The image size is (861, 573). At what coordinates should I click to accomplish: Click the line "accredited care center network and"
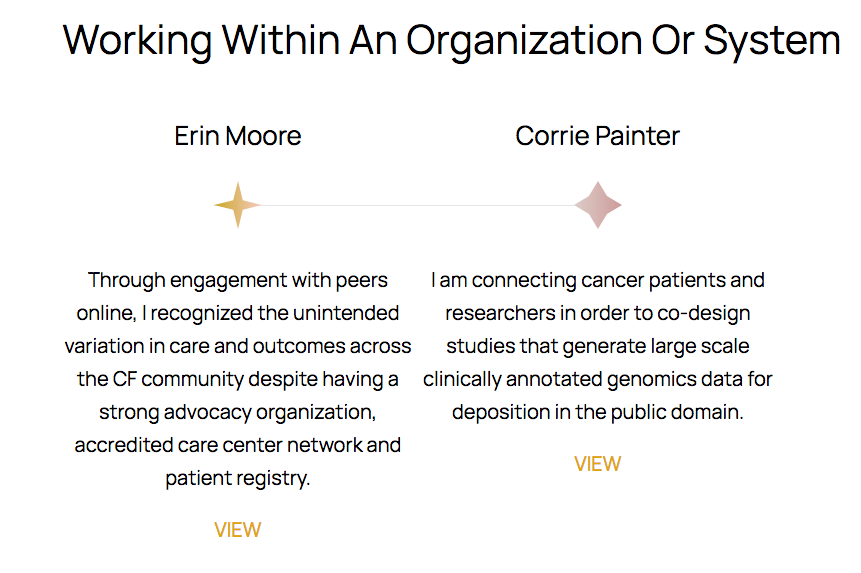pos(238,445)
